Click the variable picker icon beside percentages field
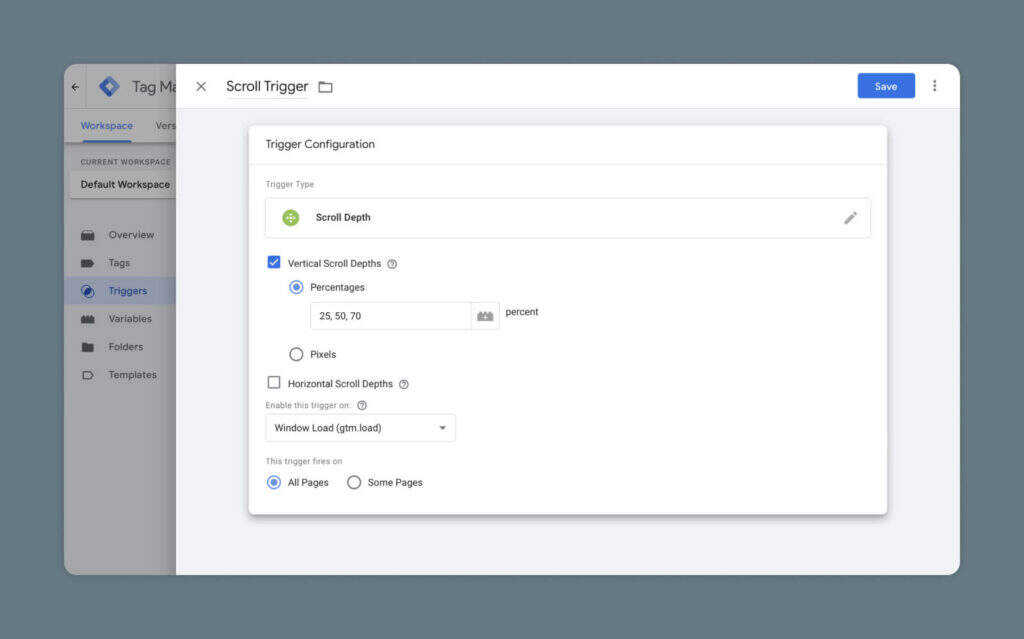Viewport: 1024px width, 639px height. coord(485,316)
